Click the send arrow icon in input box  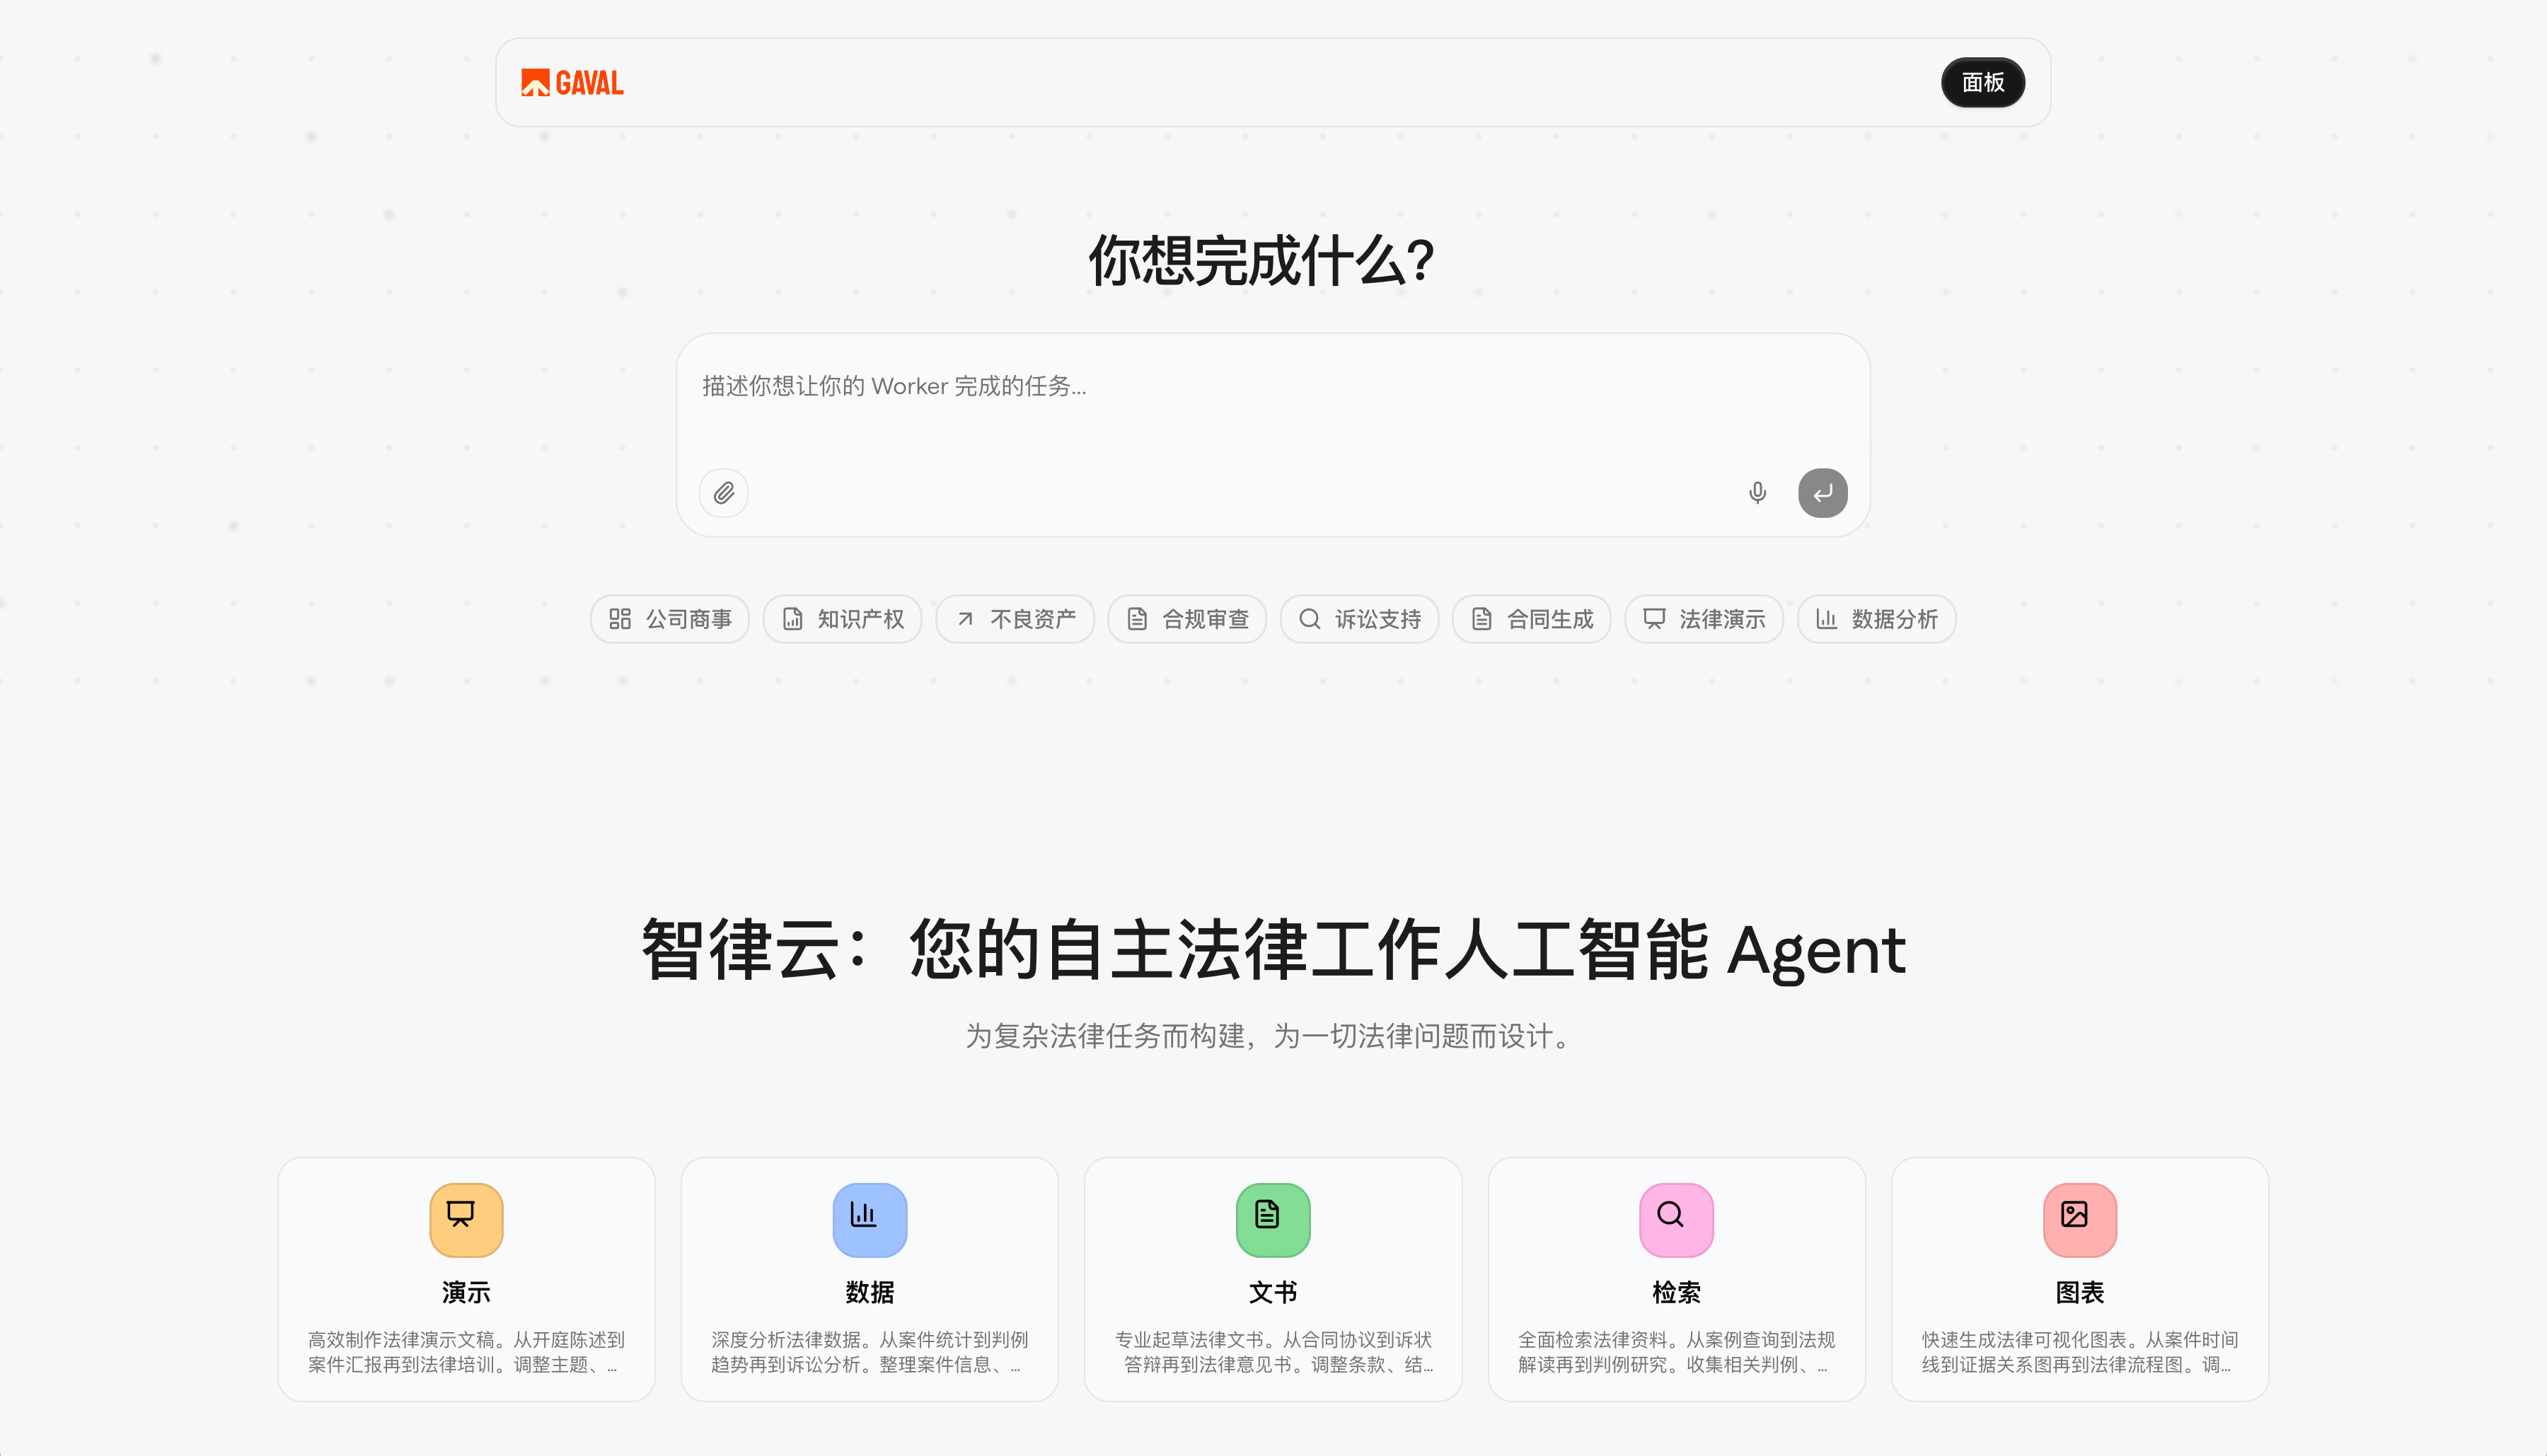pyautogui.click(x=1822, y=493)
